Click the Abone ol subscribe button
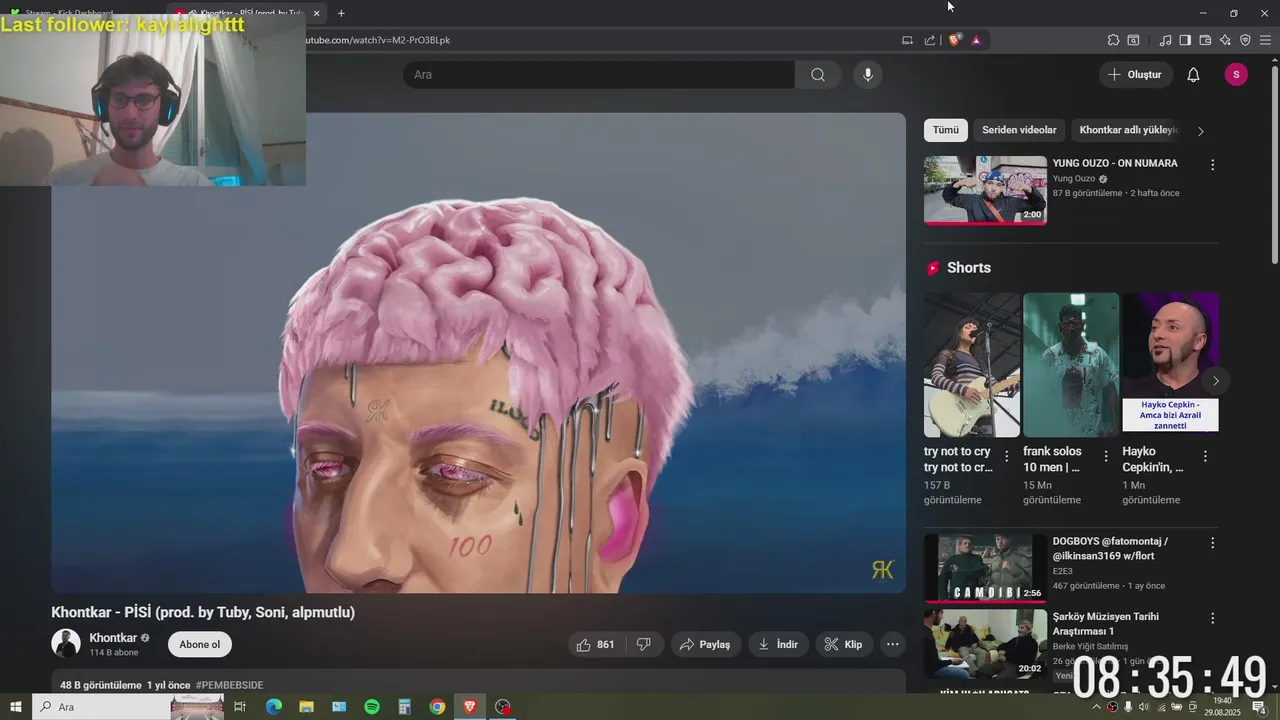1280x720 pixels. tap(200, 644)
